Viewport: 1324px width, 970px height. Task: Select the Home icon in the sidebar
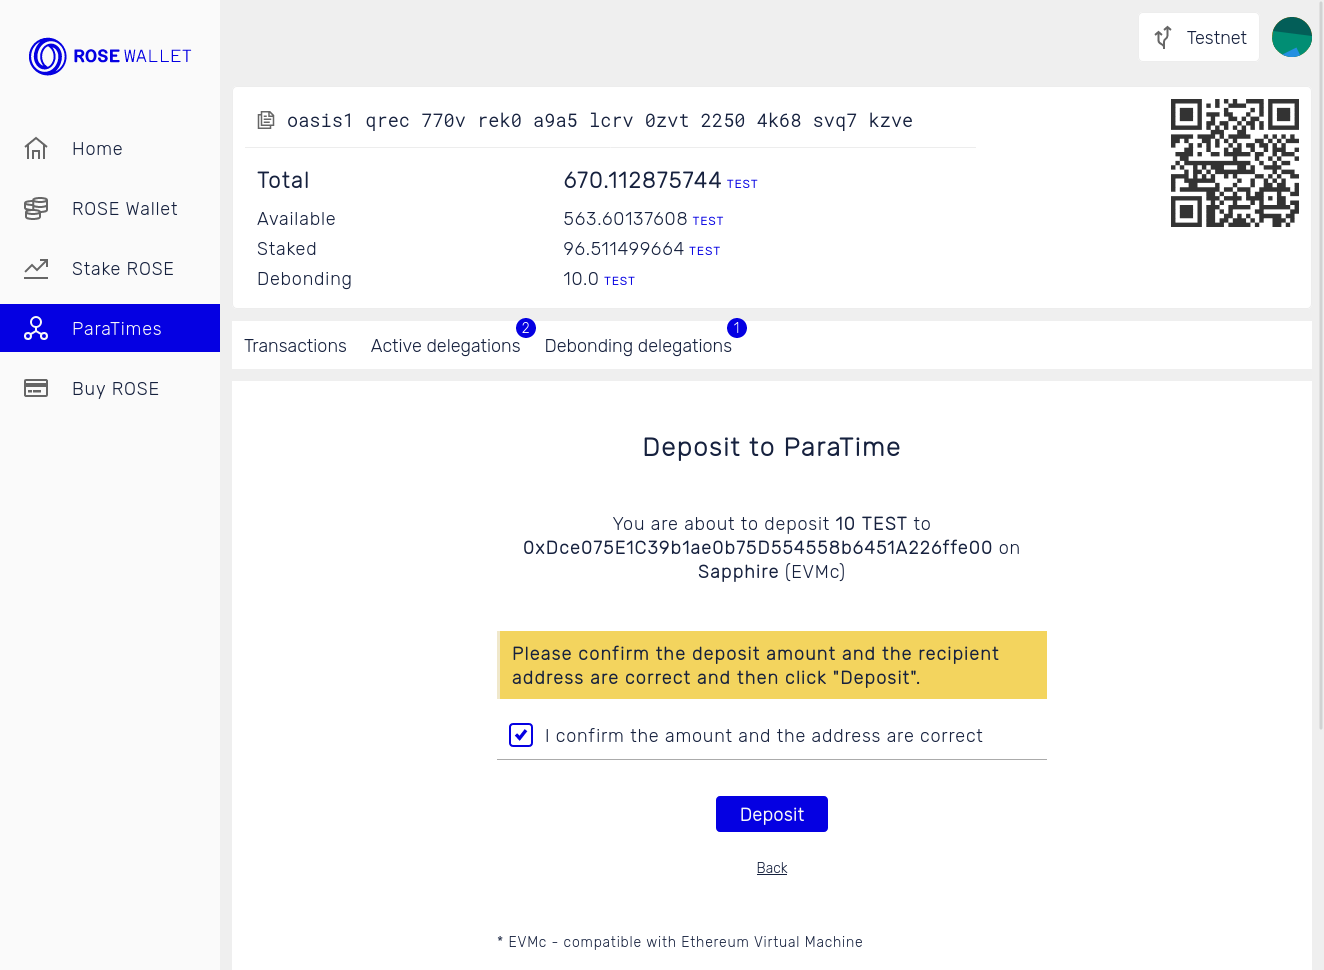coord(36,148)
